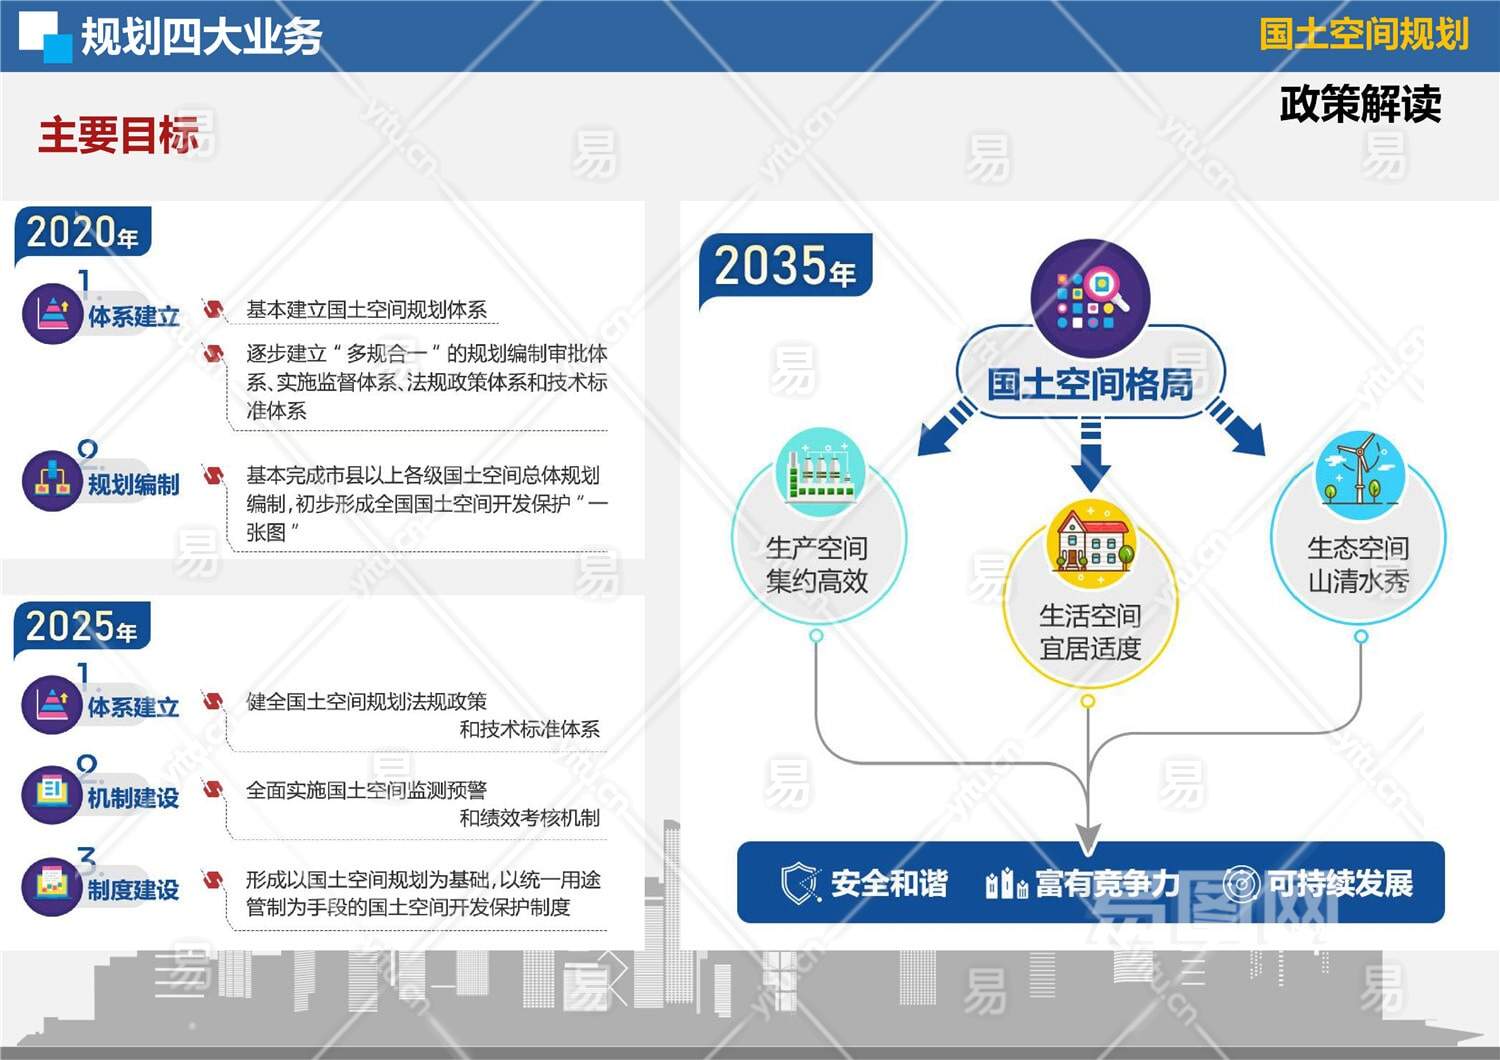Click the blue arrow pointing toward 生态空间
The height and width of the screenshot is (1060, 1500).
click(x=1236, y=427)
